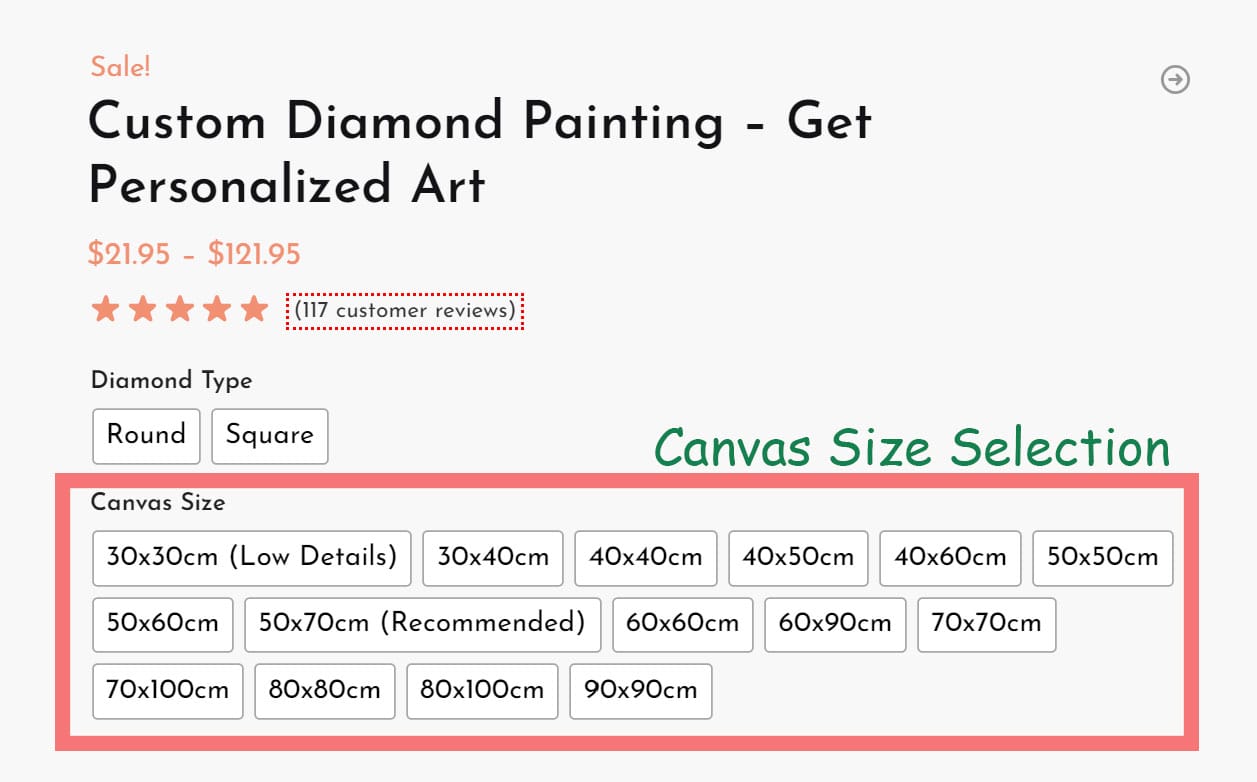Select the 80x100cm canvas size
The width and height of the screenshot is (1257, 782).
click(482, 691)
